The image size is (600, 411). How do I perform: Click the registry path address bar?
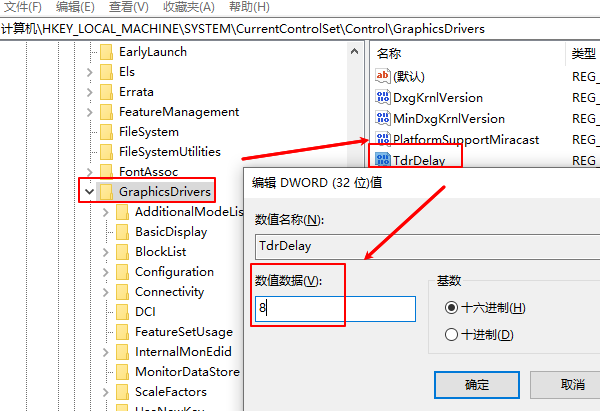pos(300,29)
